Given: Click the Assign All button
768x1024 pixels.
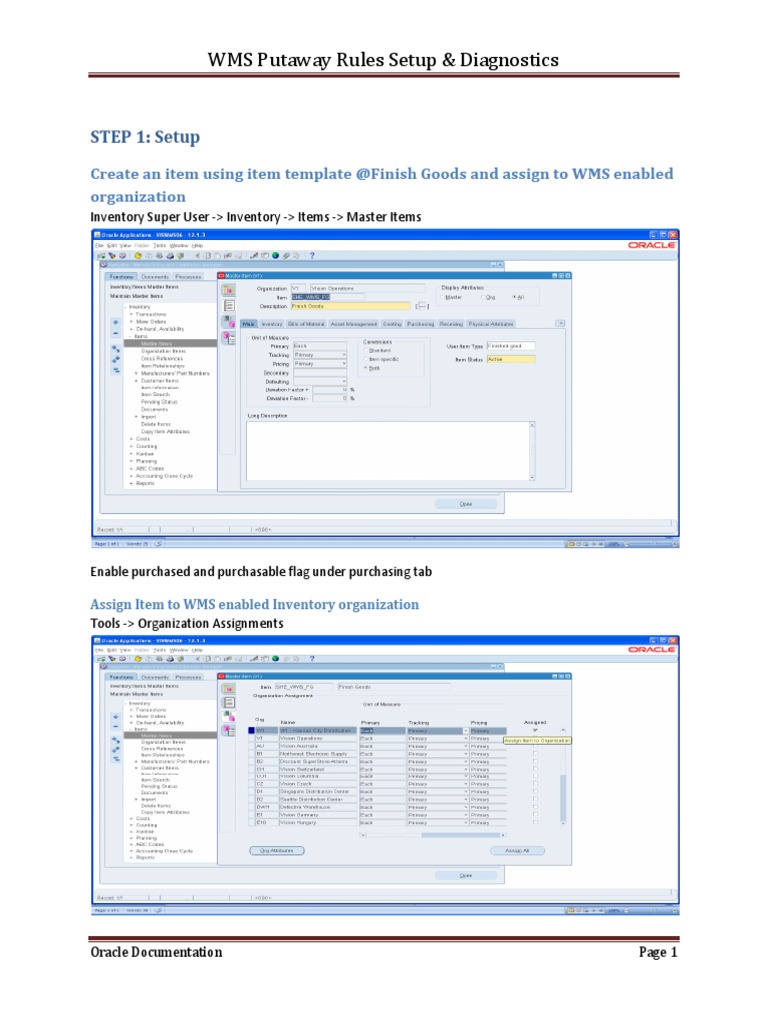Looking at the screenshot, I should tap(517, 850).
